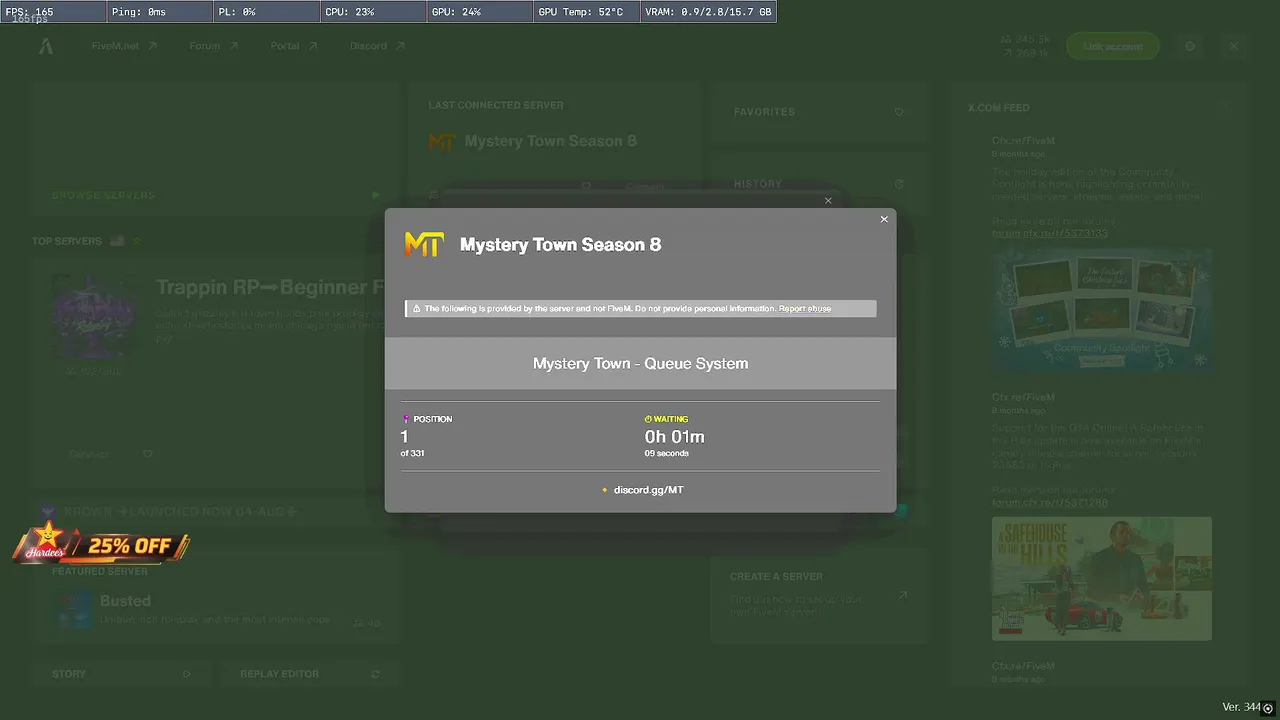
Task: Click the FiveM logo in the launcher header
Action: click(46, 46)
